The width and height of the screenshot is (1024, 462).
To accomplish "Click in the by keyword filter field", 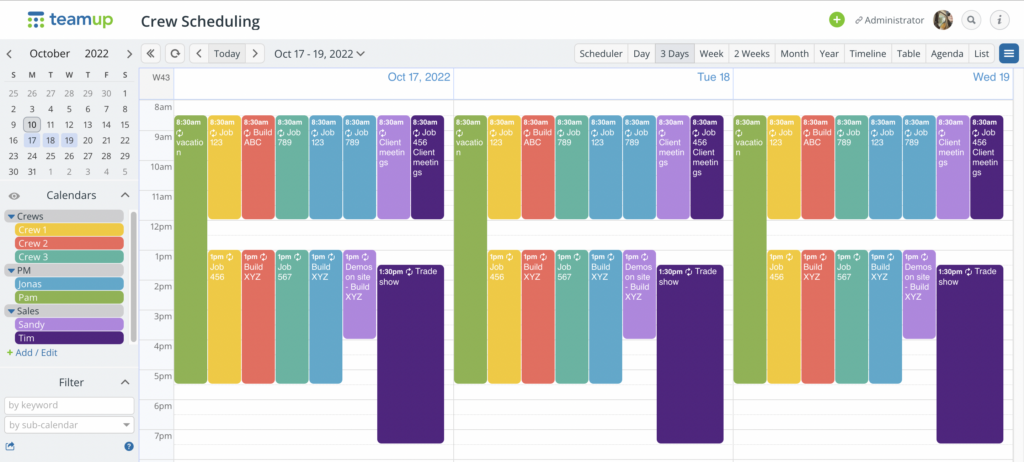I will coord(69,405).
